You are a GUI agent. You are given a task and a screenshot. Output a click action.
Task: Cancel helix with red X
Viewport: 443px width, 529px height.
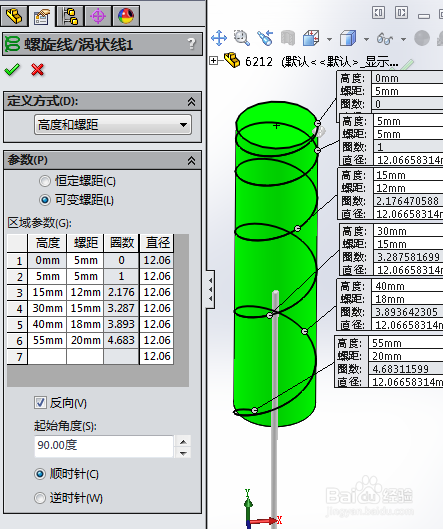pos(37,70)
